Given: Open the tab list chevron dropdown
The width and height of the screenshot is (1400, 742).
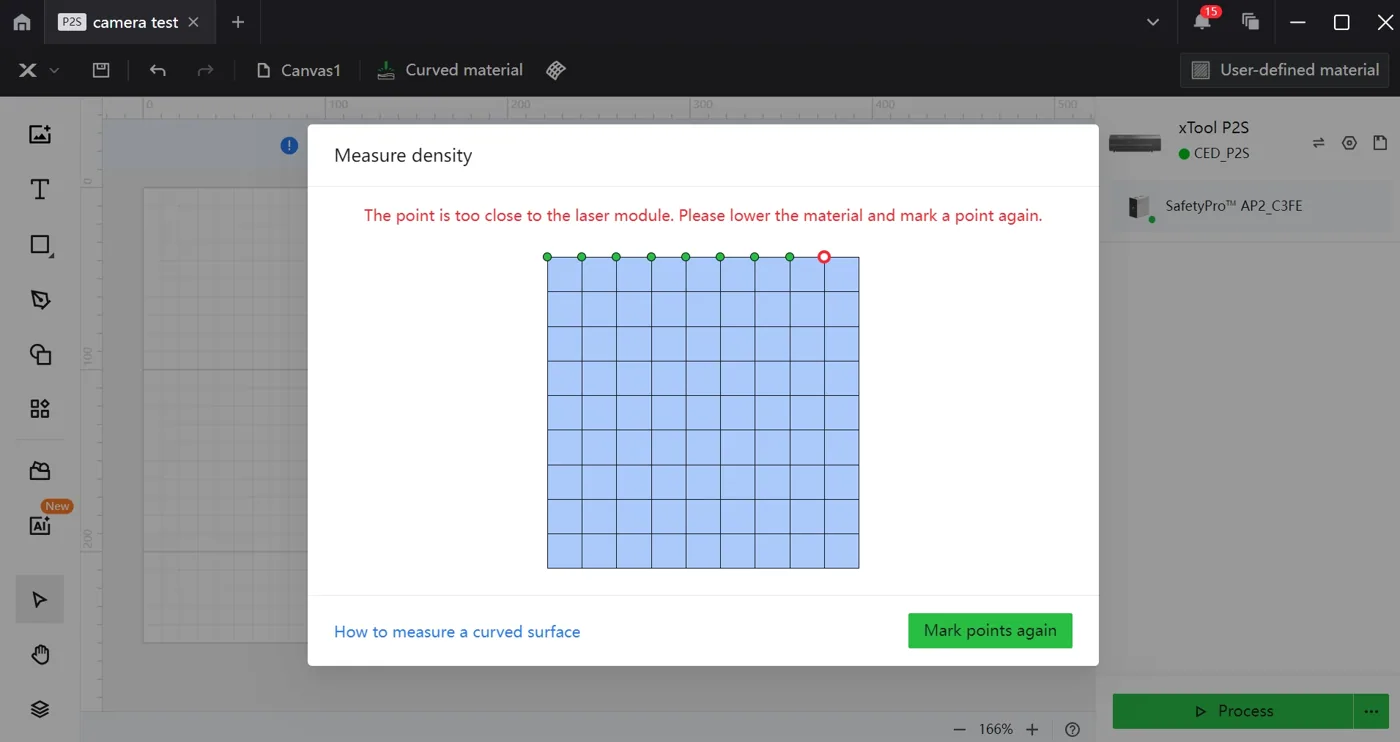Looking at the screenshot, I should click(x=1153, y=22).
